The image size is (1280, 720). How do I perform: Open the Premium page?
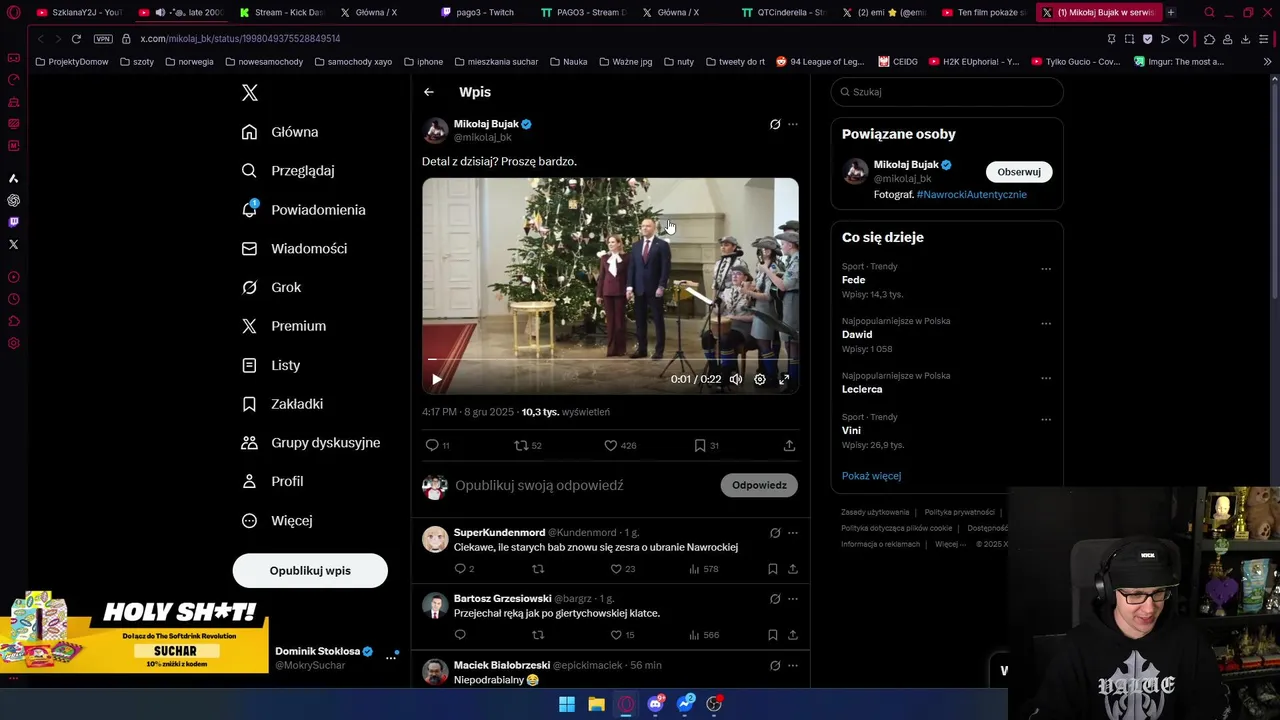point(284,326)
